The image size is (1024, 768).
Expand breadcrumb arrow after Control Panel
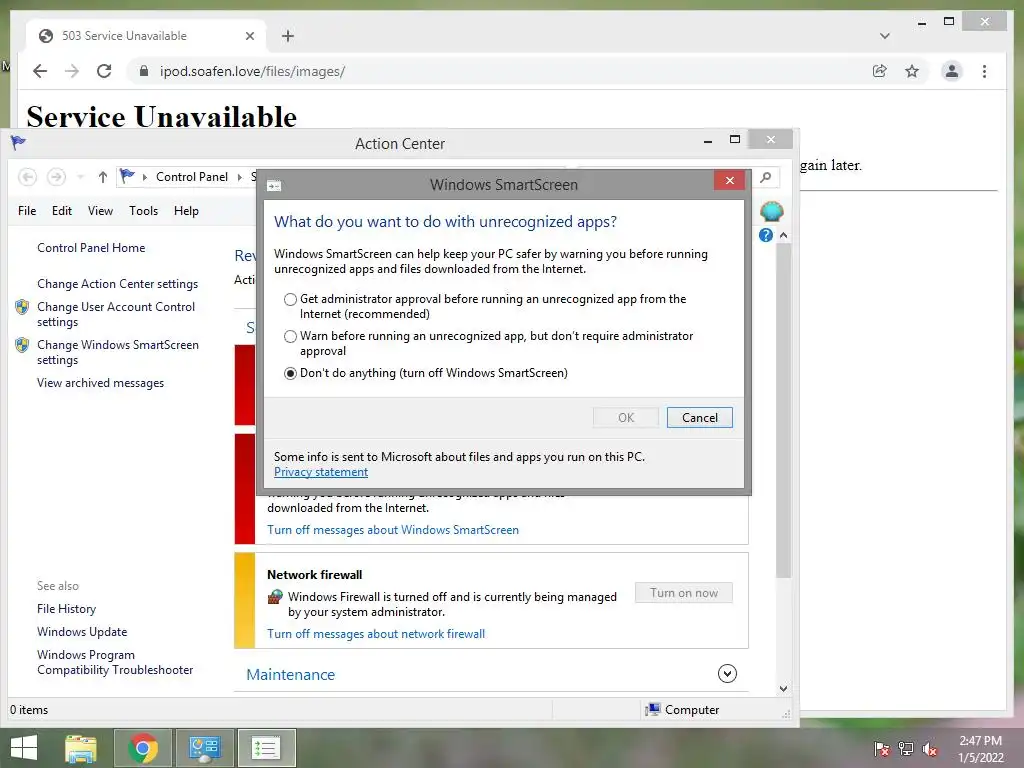[240, 177]
